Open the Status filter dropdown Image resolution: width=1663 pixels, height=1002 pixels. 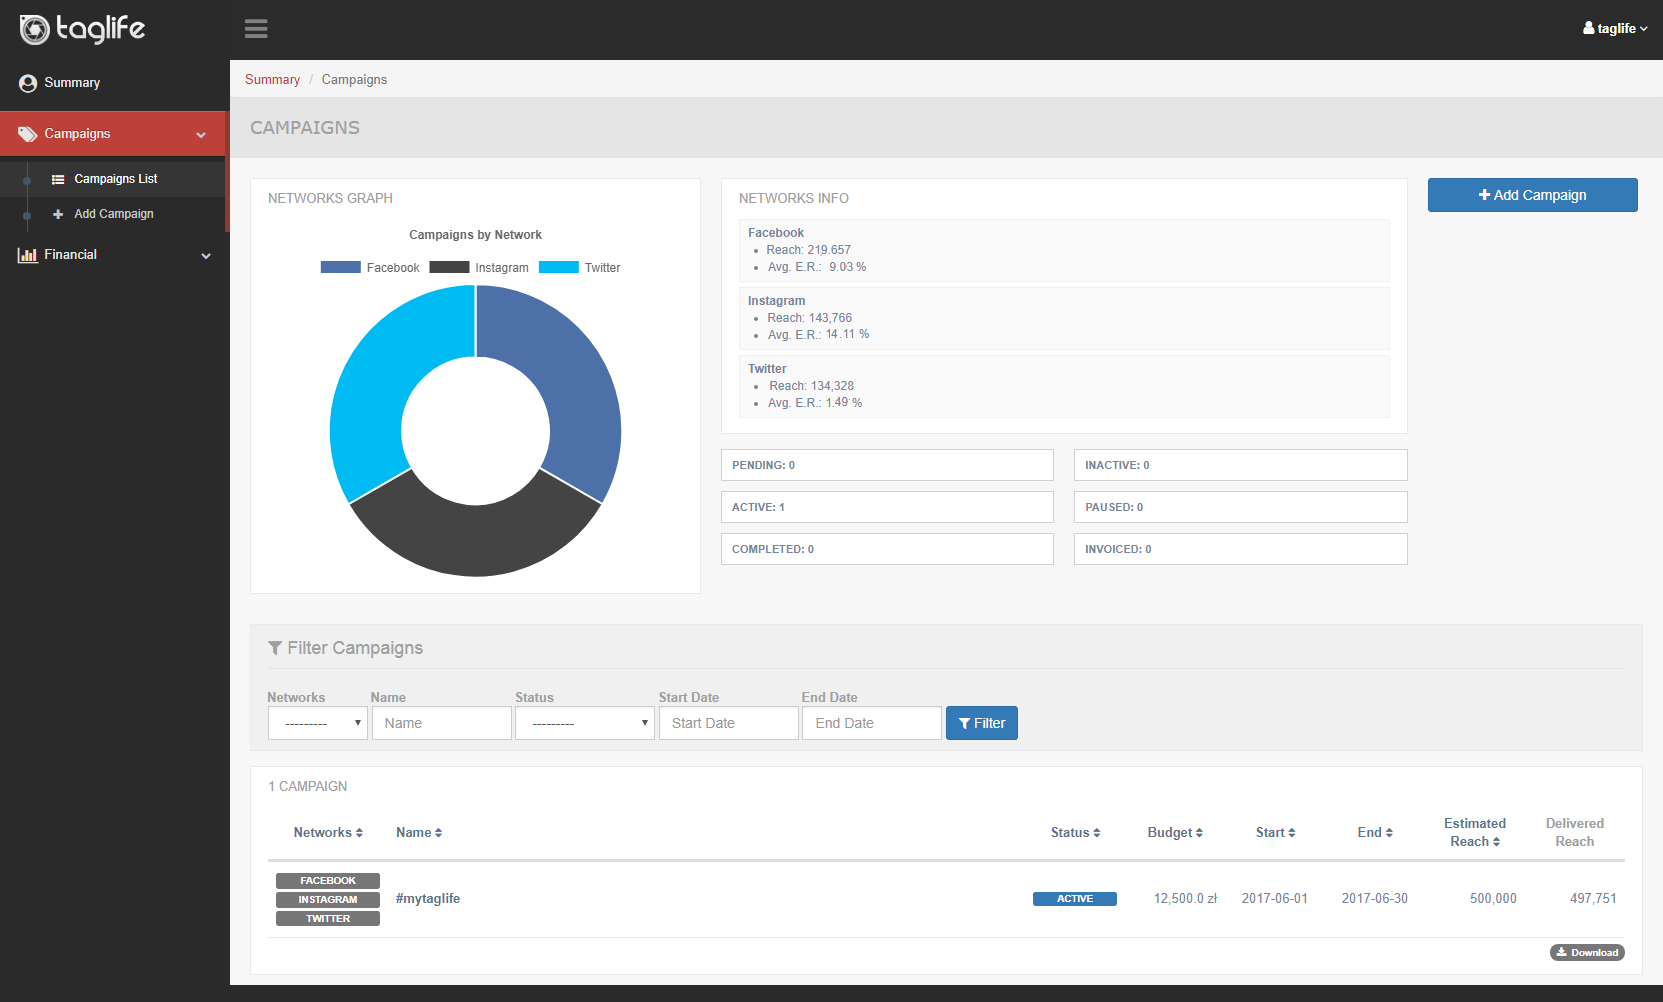(x=584, y=723)
